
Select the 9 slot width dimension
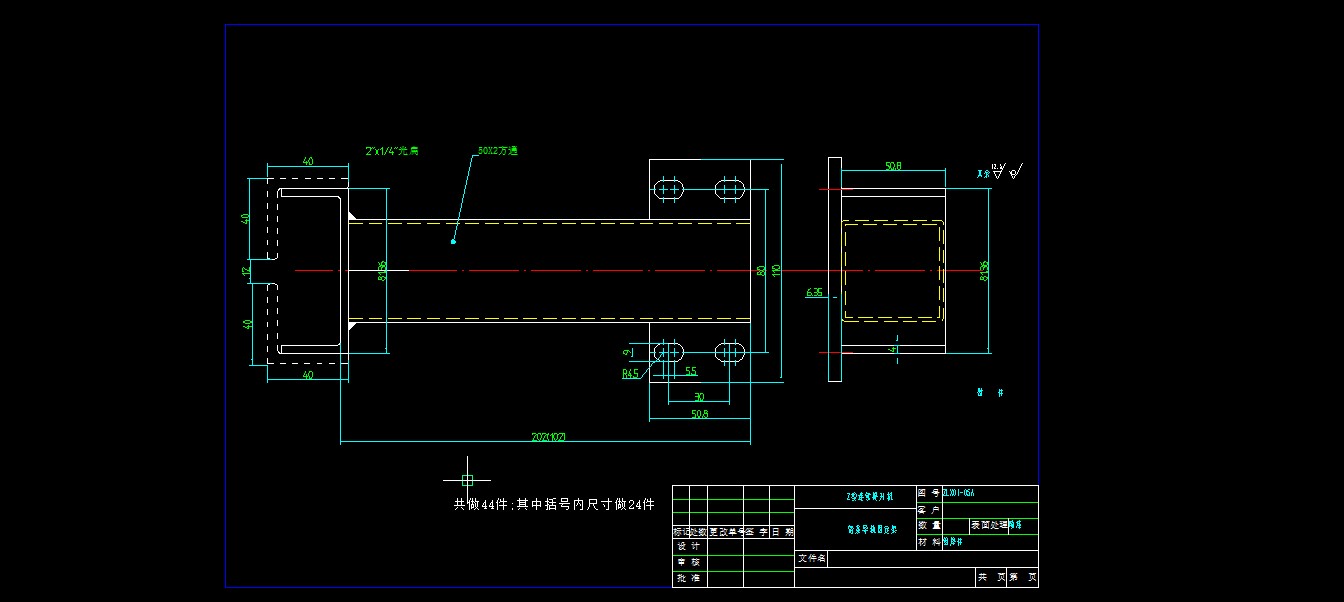point(628,352)
